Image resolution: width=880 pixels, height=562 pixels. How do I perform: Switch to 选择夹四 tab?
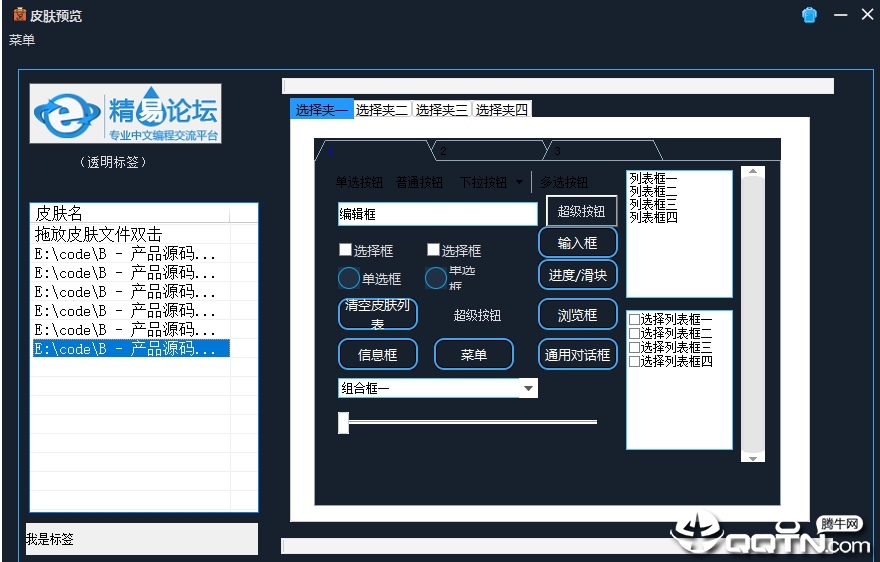[x=502, y=109]
